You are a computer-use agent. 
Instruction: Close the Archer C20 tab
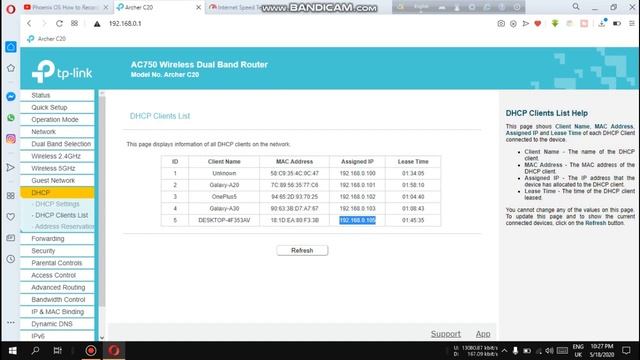[x=198, y=7]
